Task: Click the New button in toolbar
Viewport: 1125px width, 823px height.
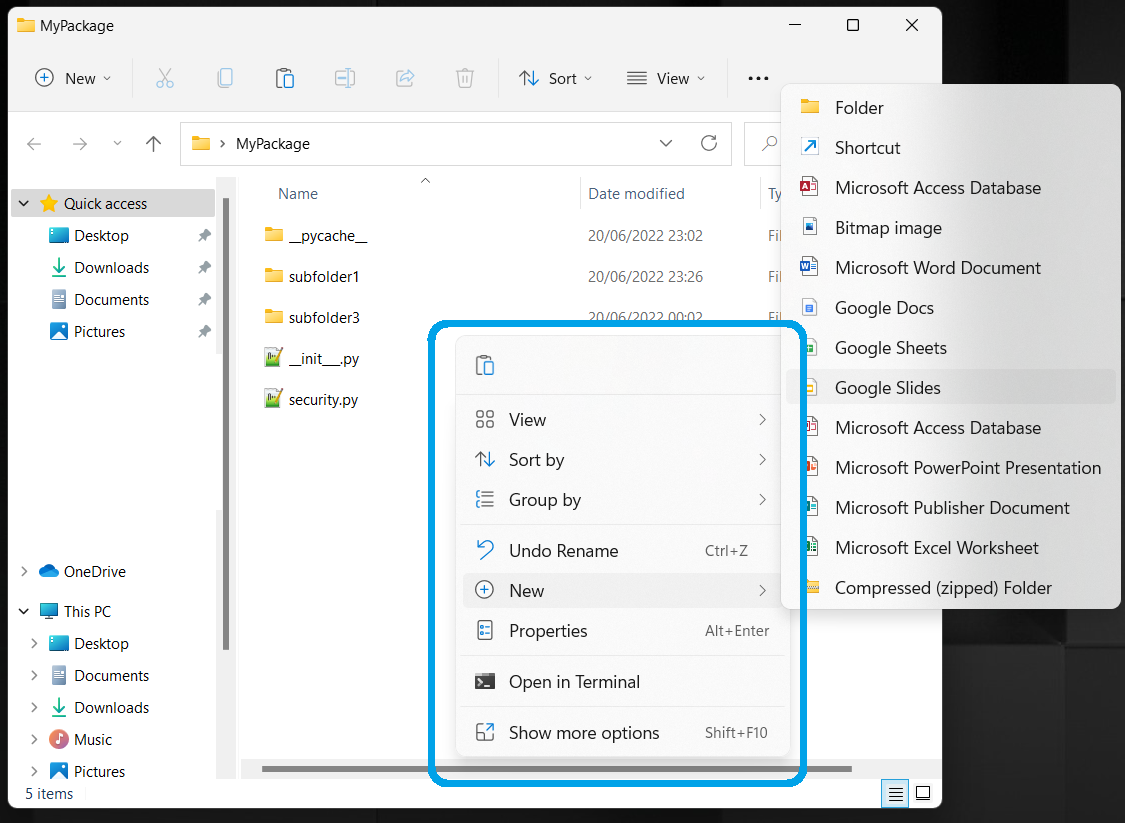Action: (73, 78)
